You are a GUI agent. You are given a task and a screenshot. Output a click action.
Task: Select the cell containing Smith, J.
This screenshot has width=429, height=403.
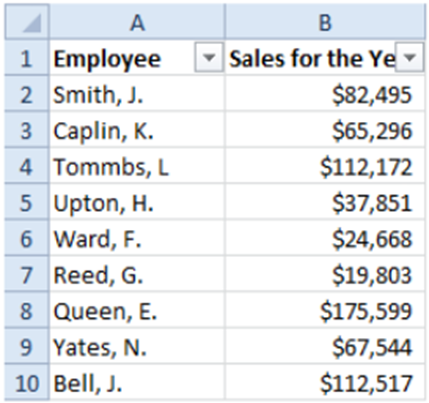tap(137, 94)
